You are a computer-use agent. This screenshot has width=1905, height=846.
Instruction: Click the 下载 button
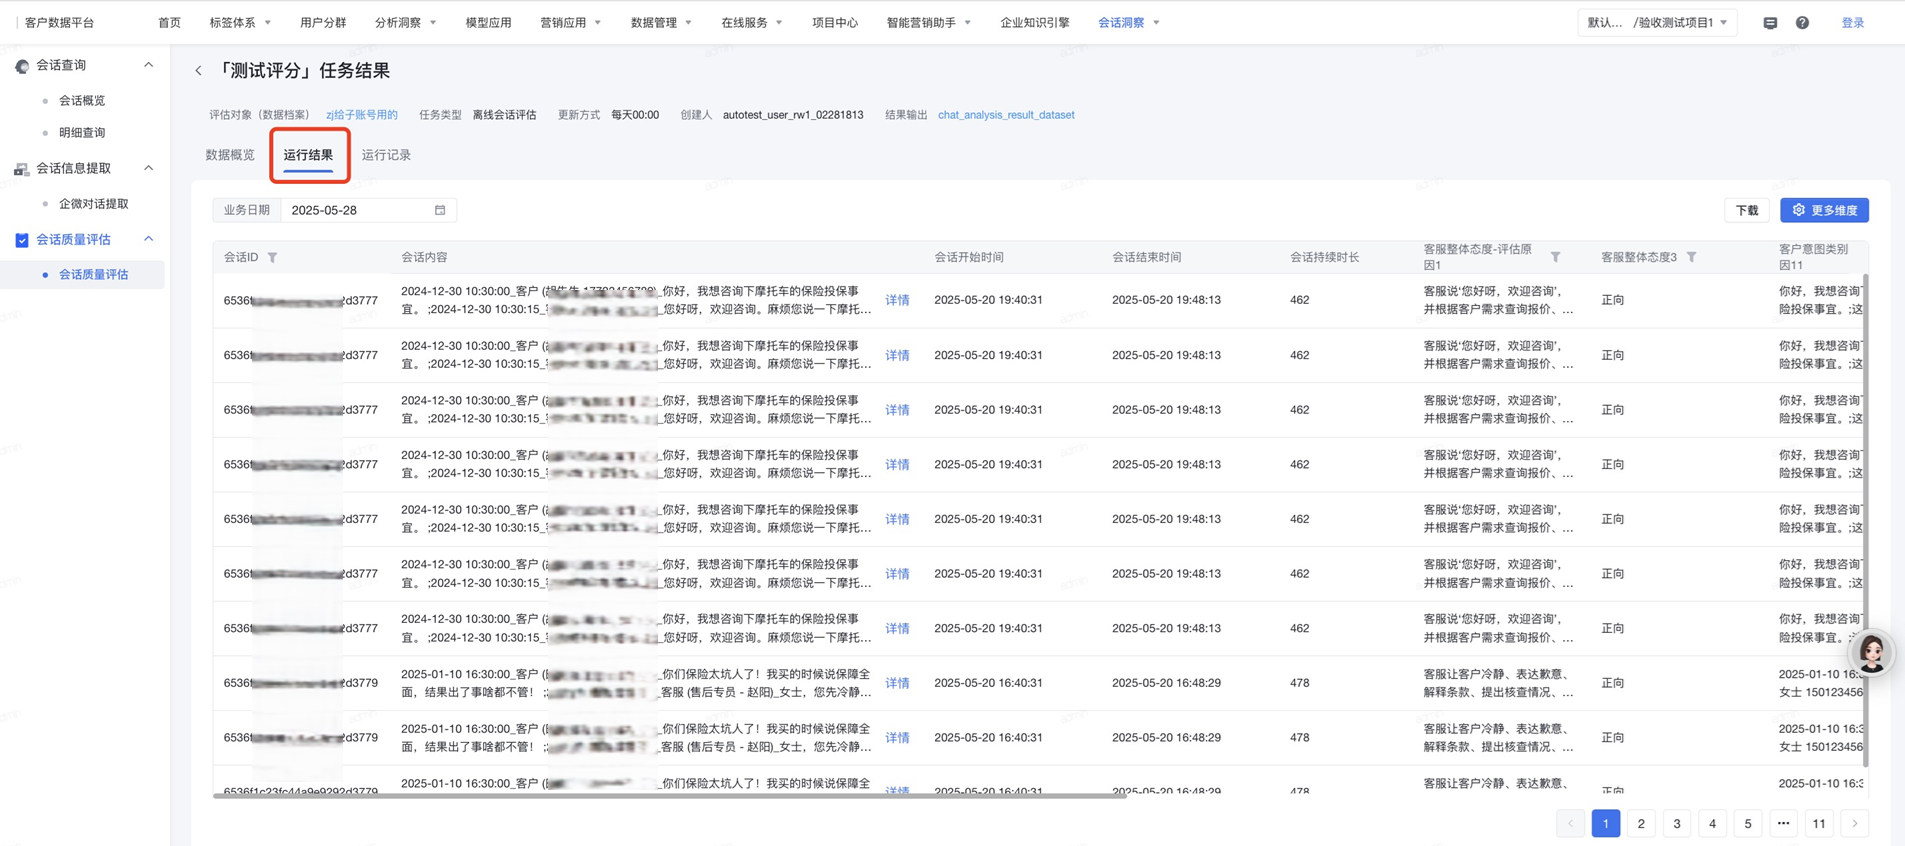click(x=1746, y=210)
